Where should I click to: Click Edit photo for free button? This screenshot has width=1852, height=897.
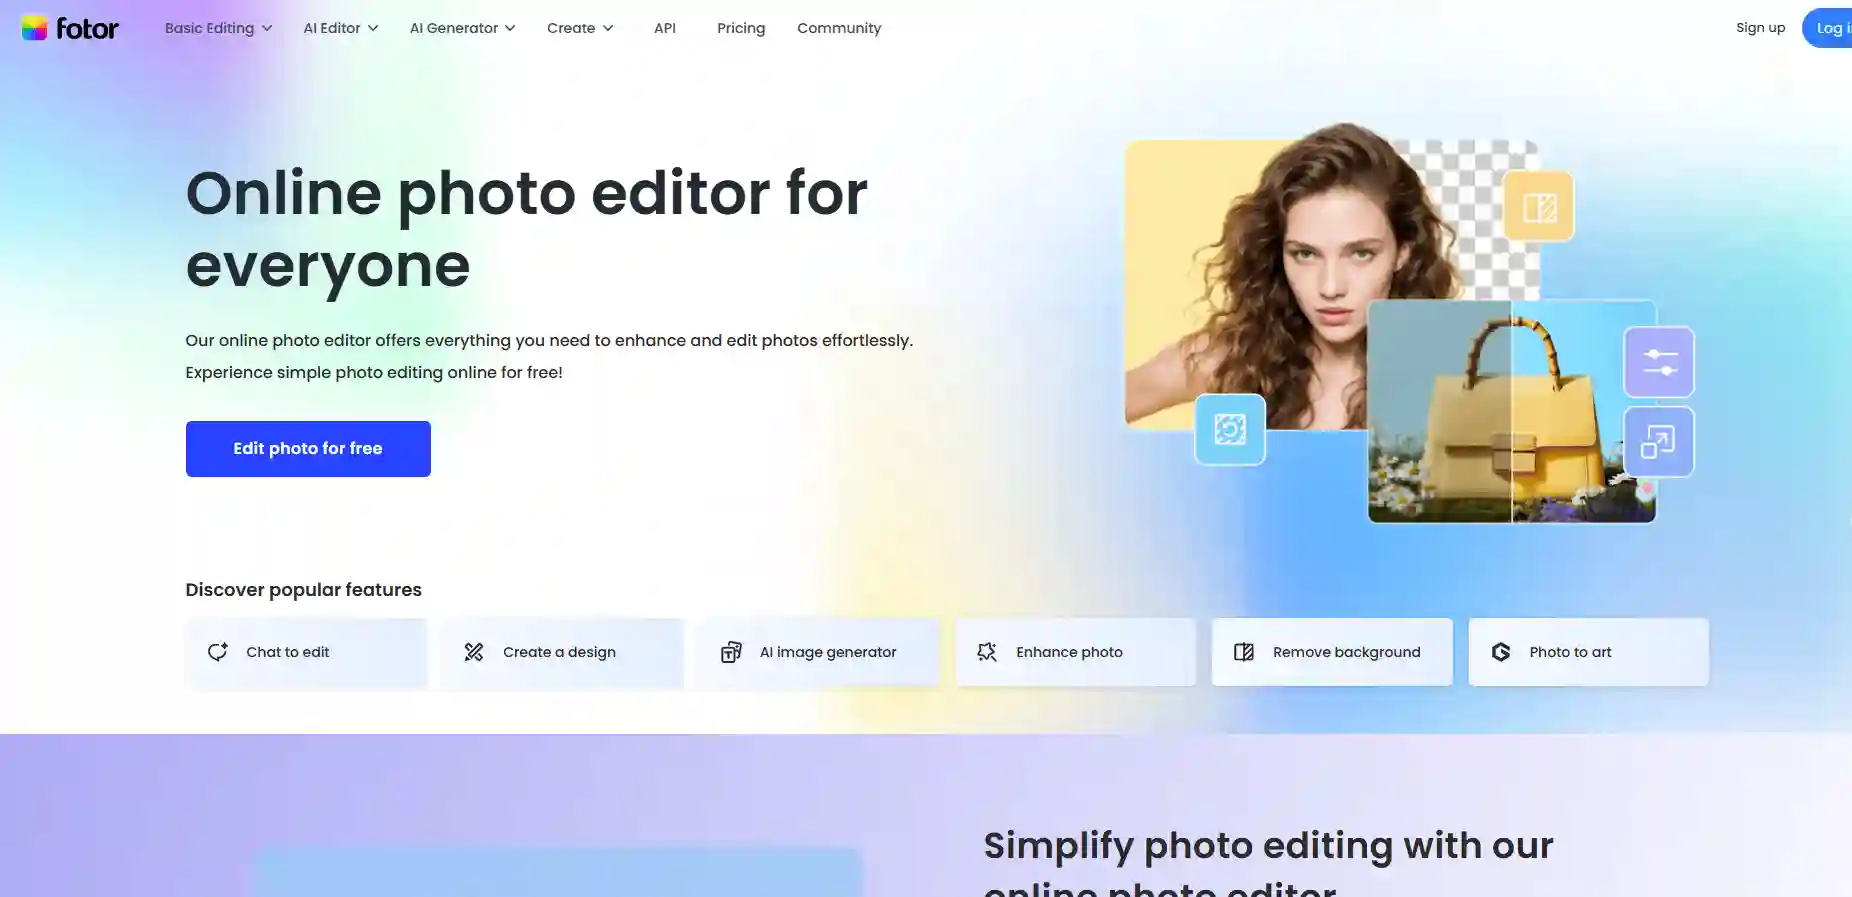tap(308, 449)
